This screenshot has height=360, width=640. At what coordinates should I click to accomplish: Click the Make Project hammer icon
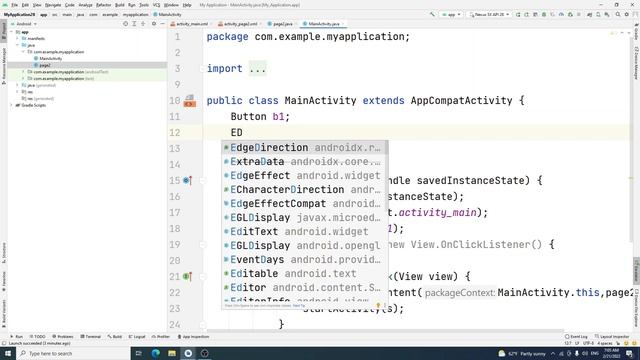coord(432,15)
